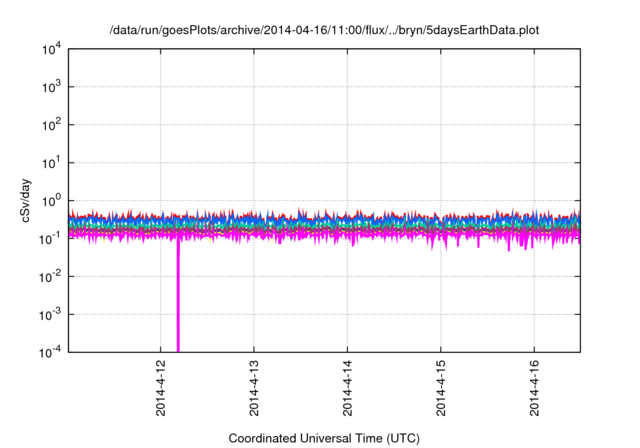Click the 2014-4-13 date tick label
The height and width of the screenshot is (448, 640).
254,388
